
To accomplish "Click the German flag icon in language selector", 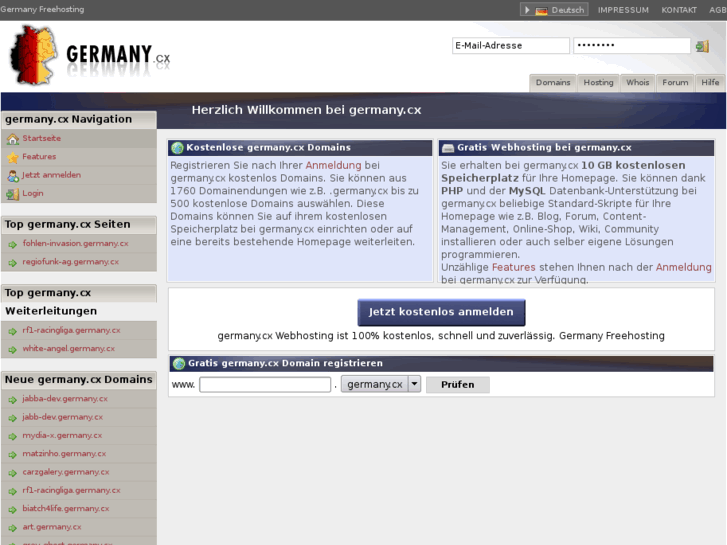I will [541, 10].
